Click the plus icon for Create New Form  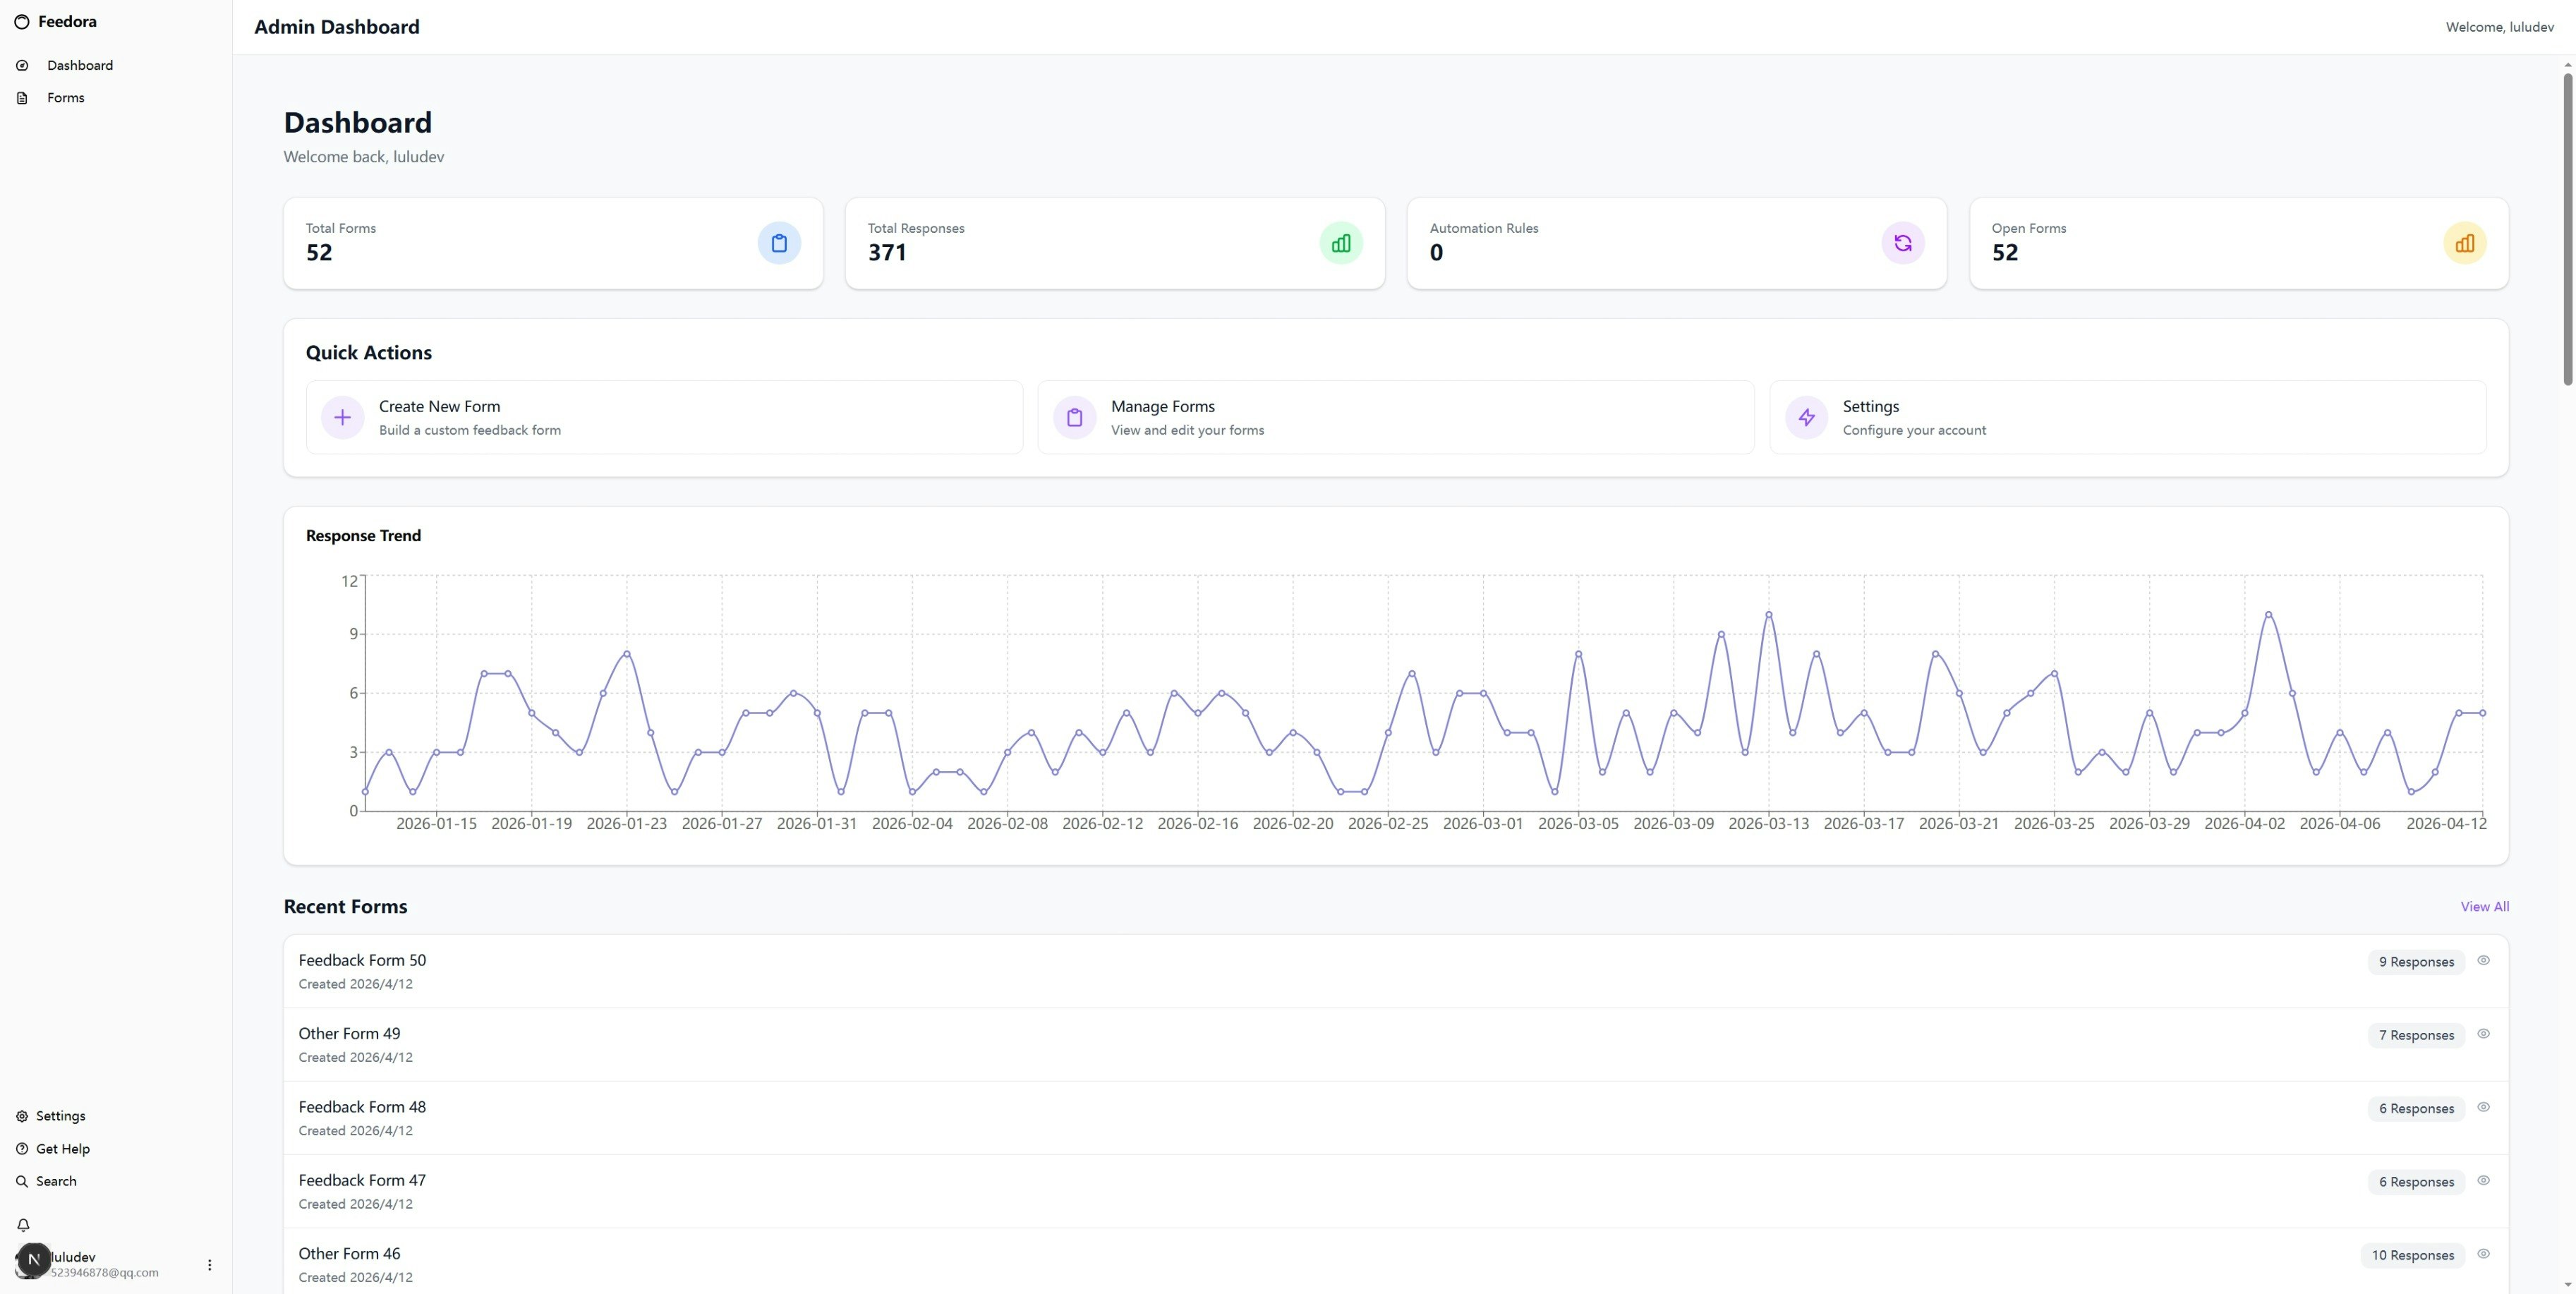(x=342, y=417)
